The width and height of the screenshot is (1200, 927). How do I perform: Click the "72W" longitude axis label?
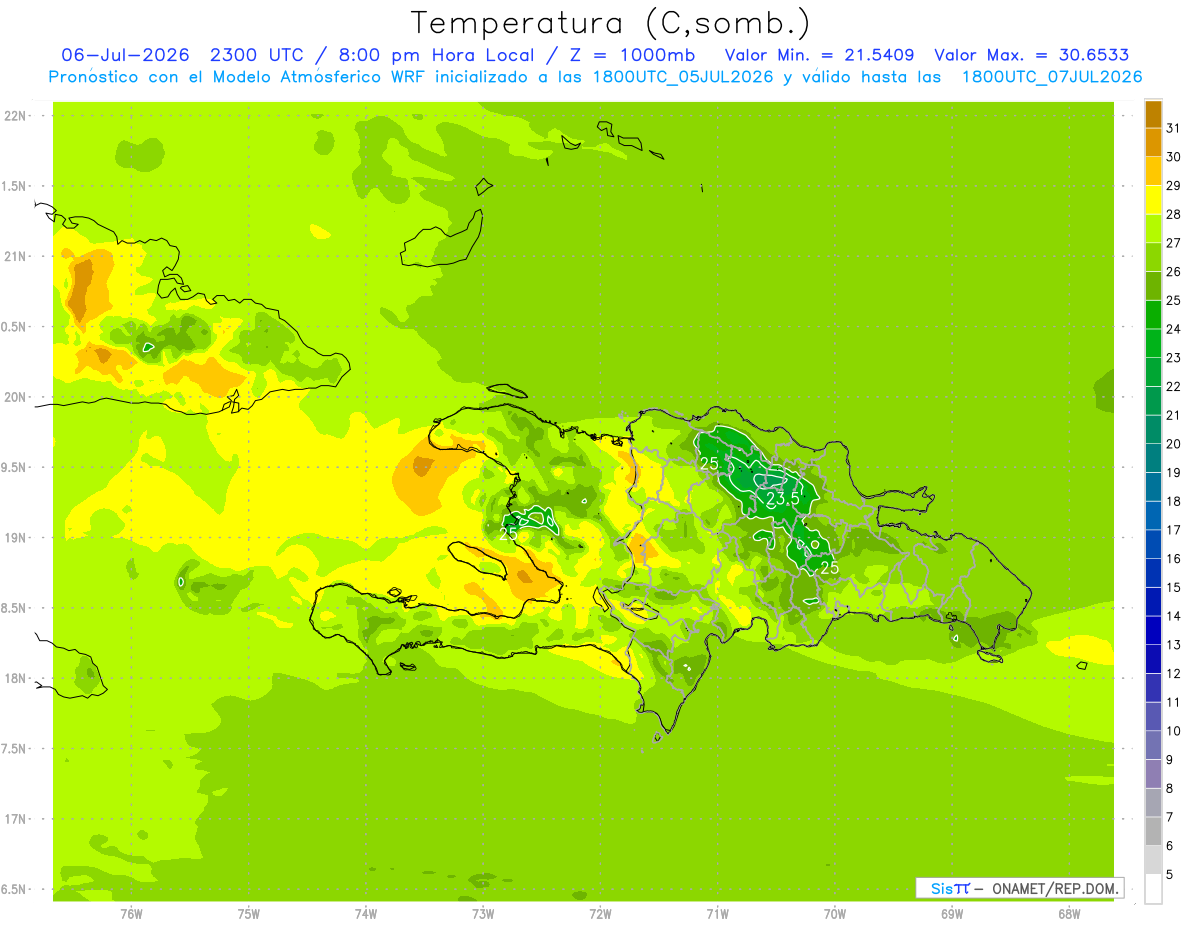(600, 913)
